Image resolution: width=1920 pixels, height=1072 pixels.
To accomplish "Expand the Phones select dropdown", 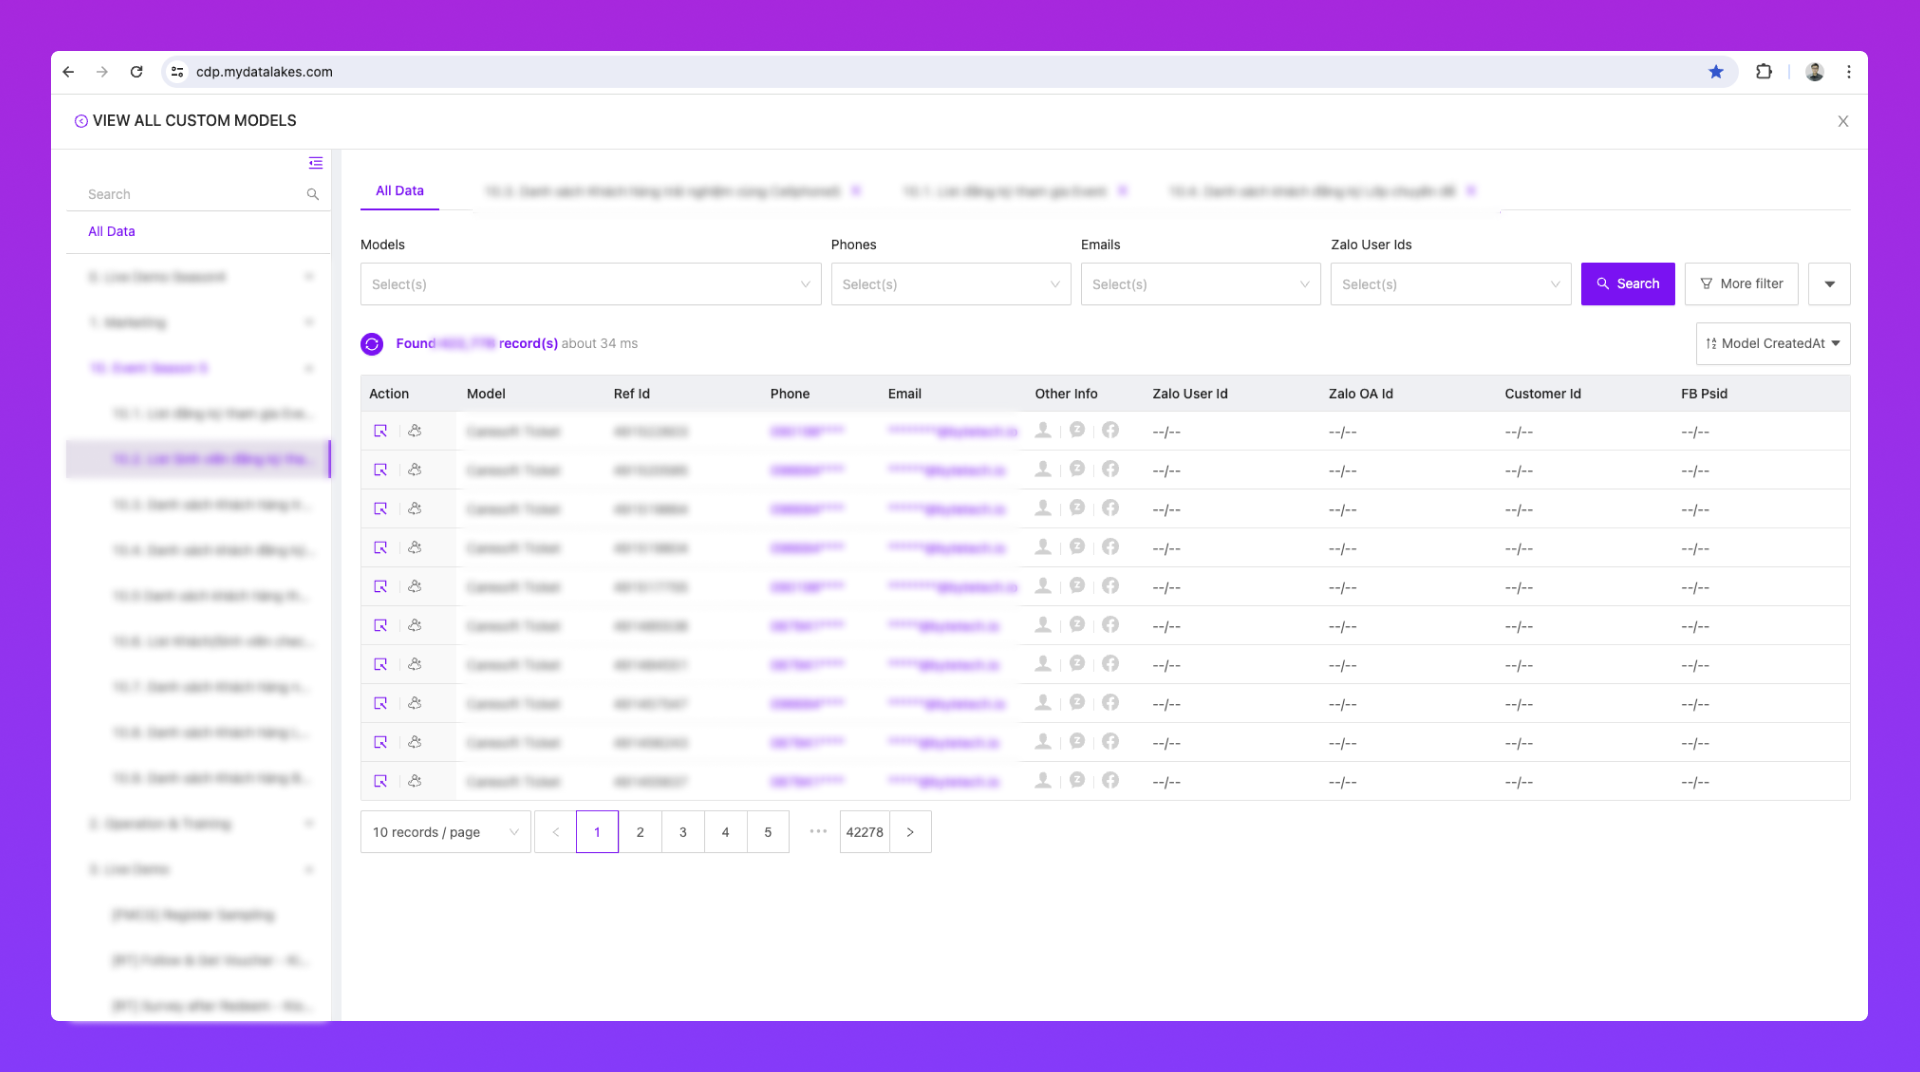I will [x=950, y=285].
